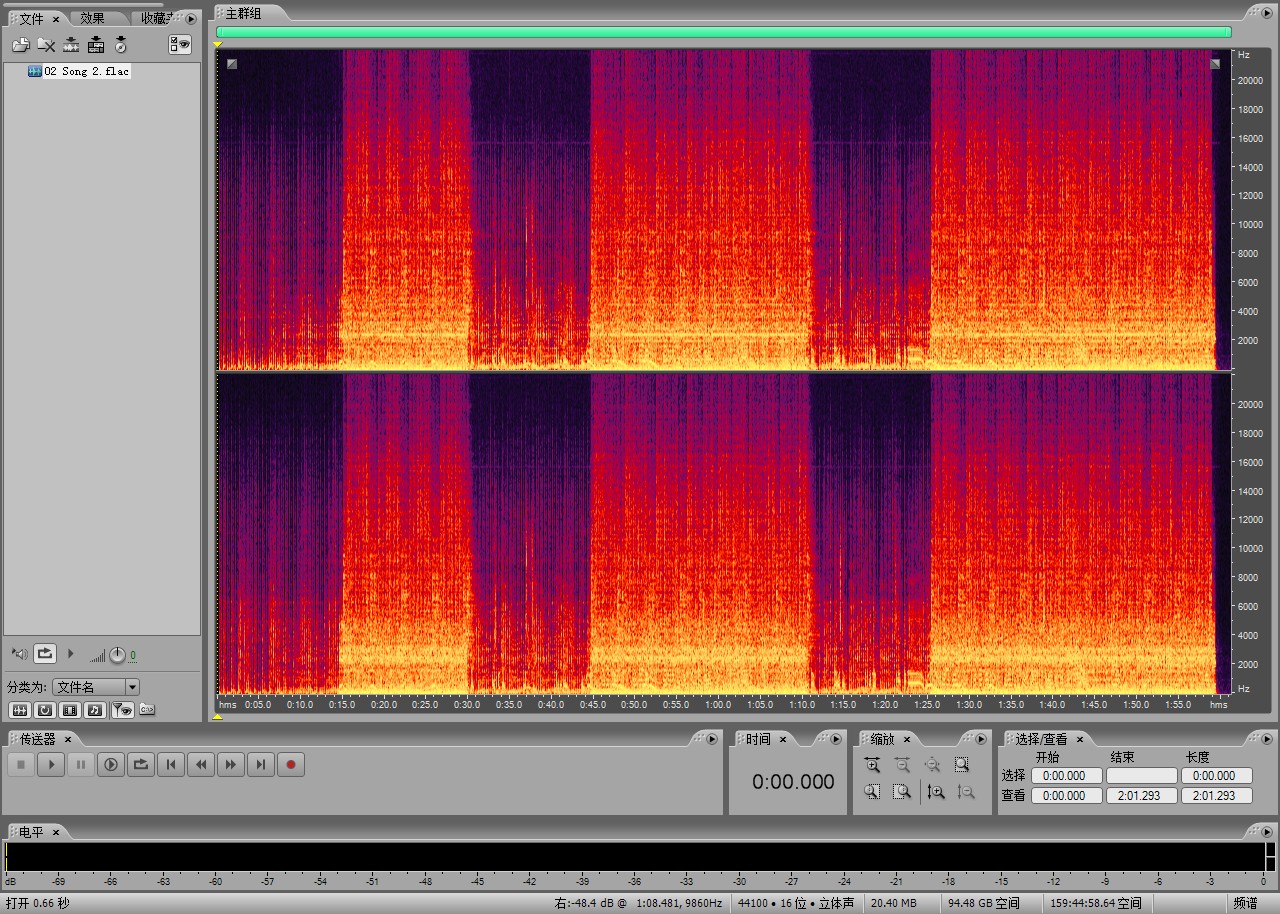Open the 时间 panel options menu arrow
This screenshot has width=1280, height=914.
837,739
